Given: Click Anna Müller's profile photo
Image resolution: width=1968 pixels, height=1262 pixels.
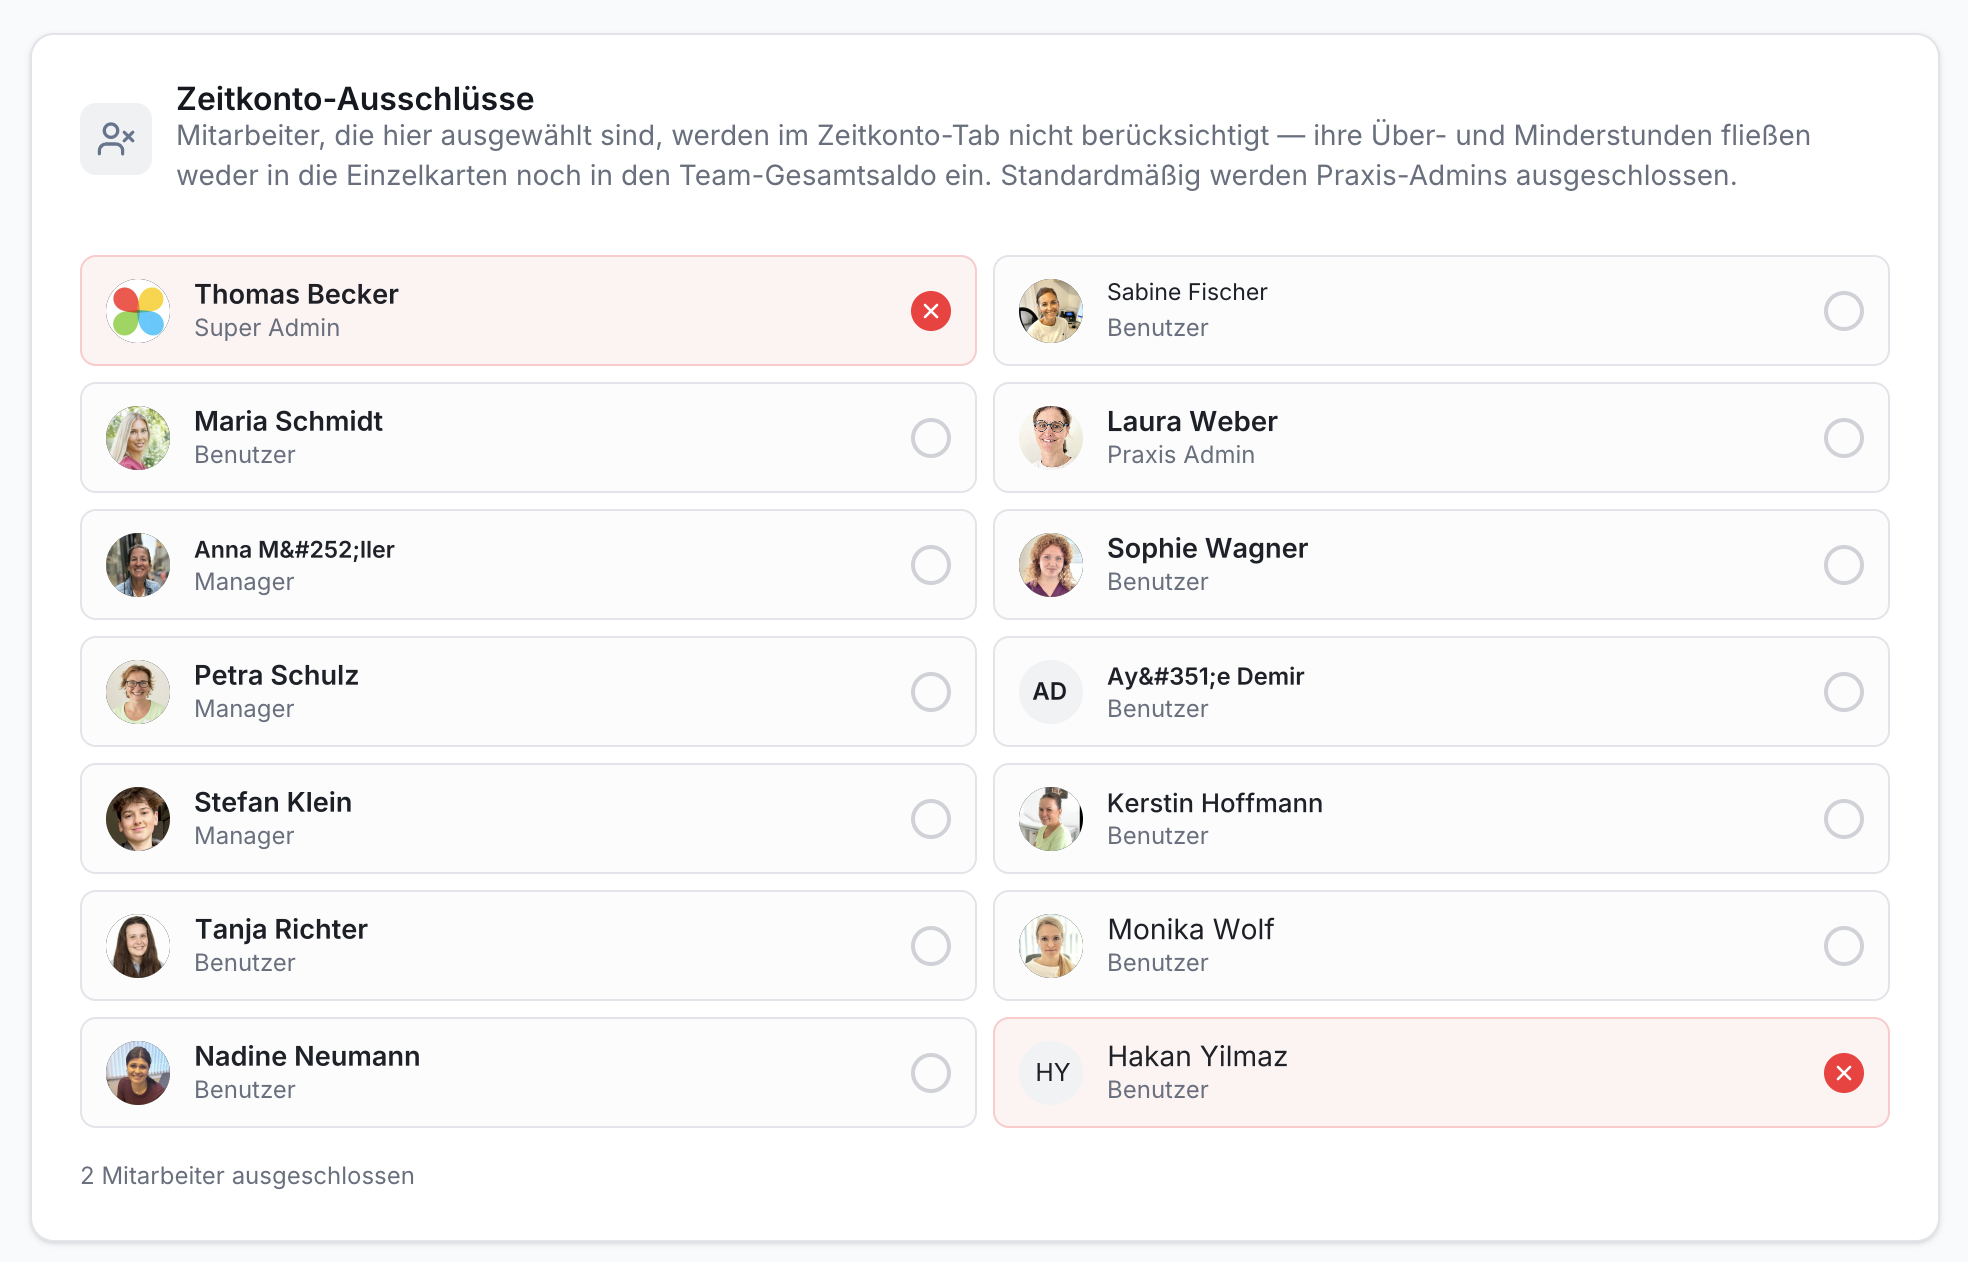Looking at the screenshot, I should tap(138, 565).
